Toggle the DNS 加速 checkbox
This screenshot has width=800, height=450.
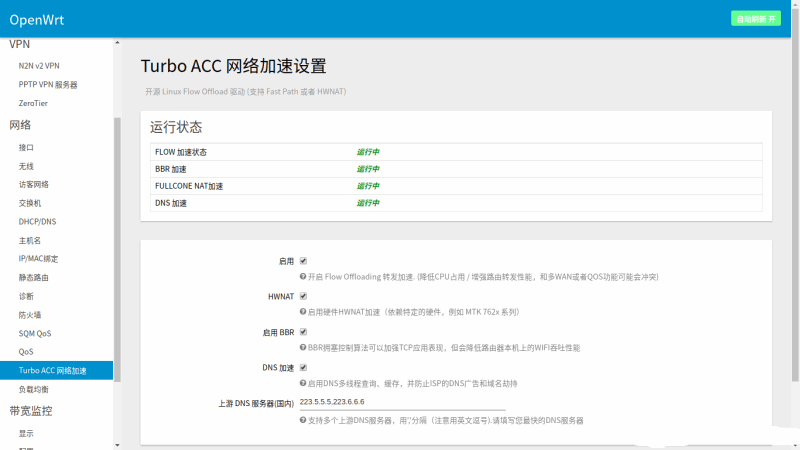point(303,367)
